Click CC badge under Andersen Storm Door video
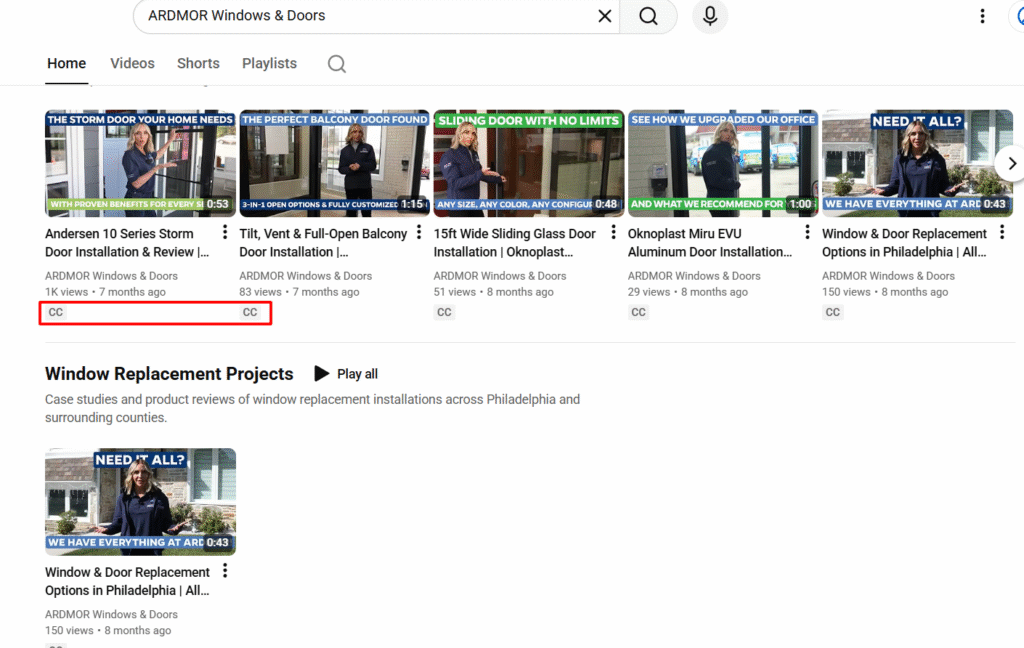 coord(56,312)
